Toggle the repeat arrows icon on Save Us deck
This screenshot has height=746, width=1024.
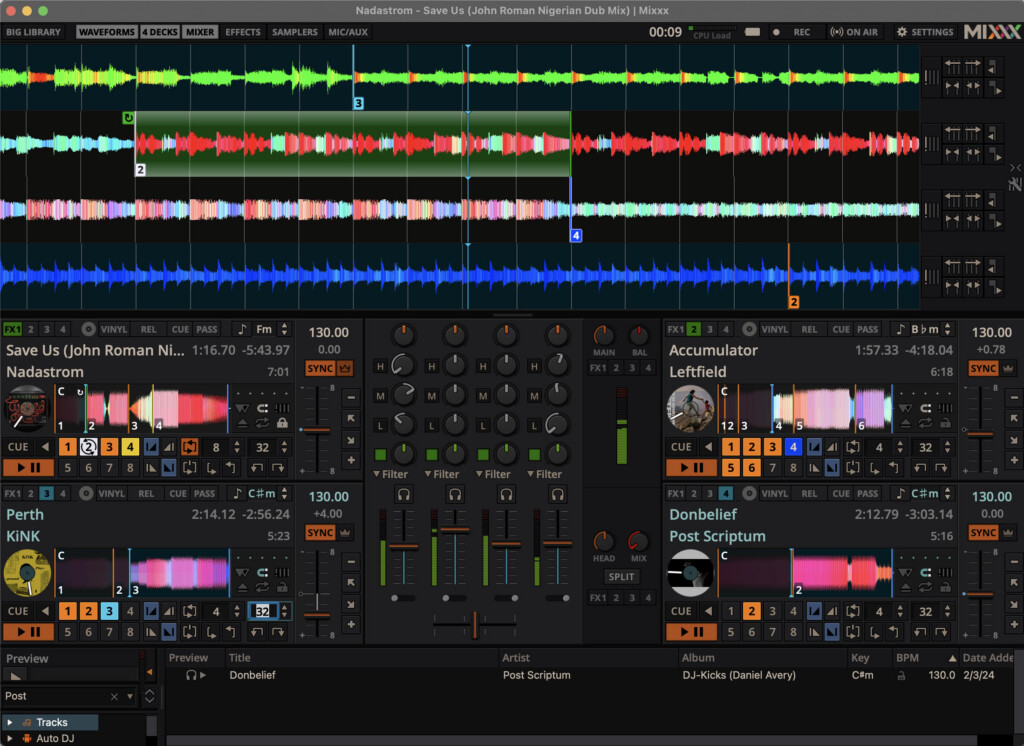[263, 423]
